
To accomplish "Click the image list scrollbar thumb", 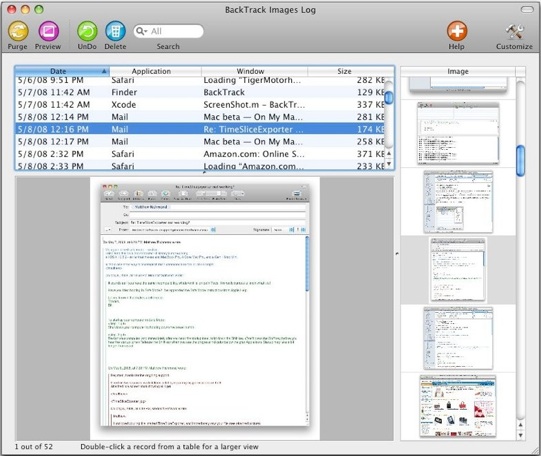I will click(521, 161).
